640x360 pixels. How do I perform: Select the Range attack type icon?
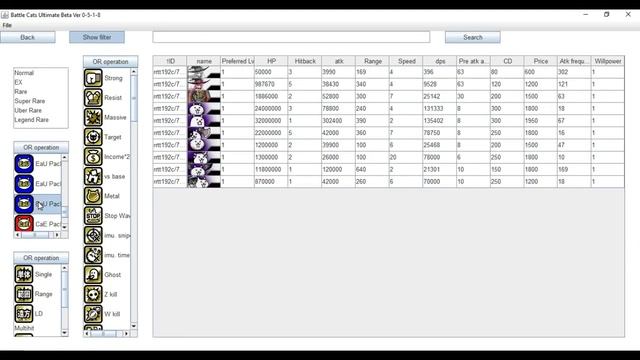[24, 294]
